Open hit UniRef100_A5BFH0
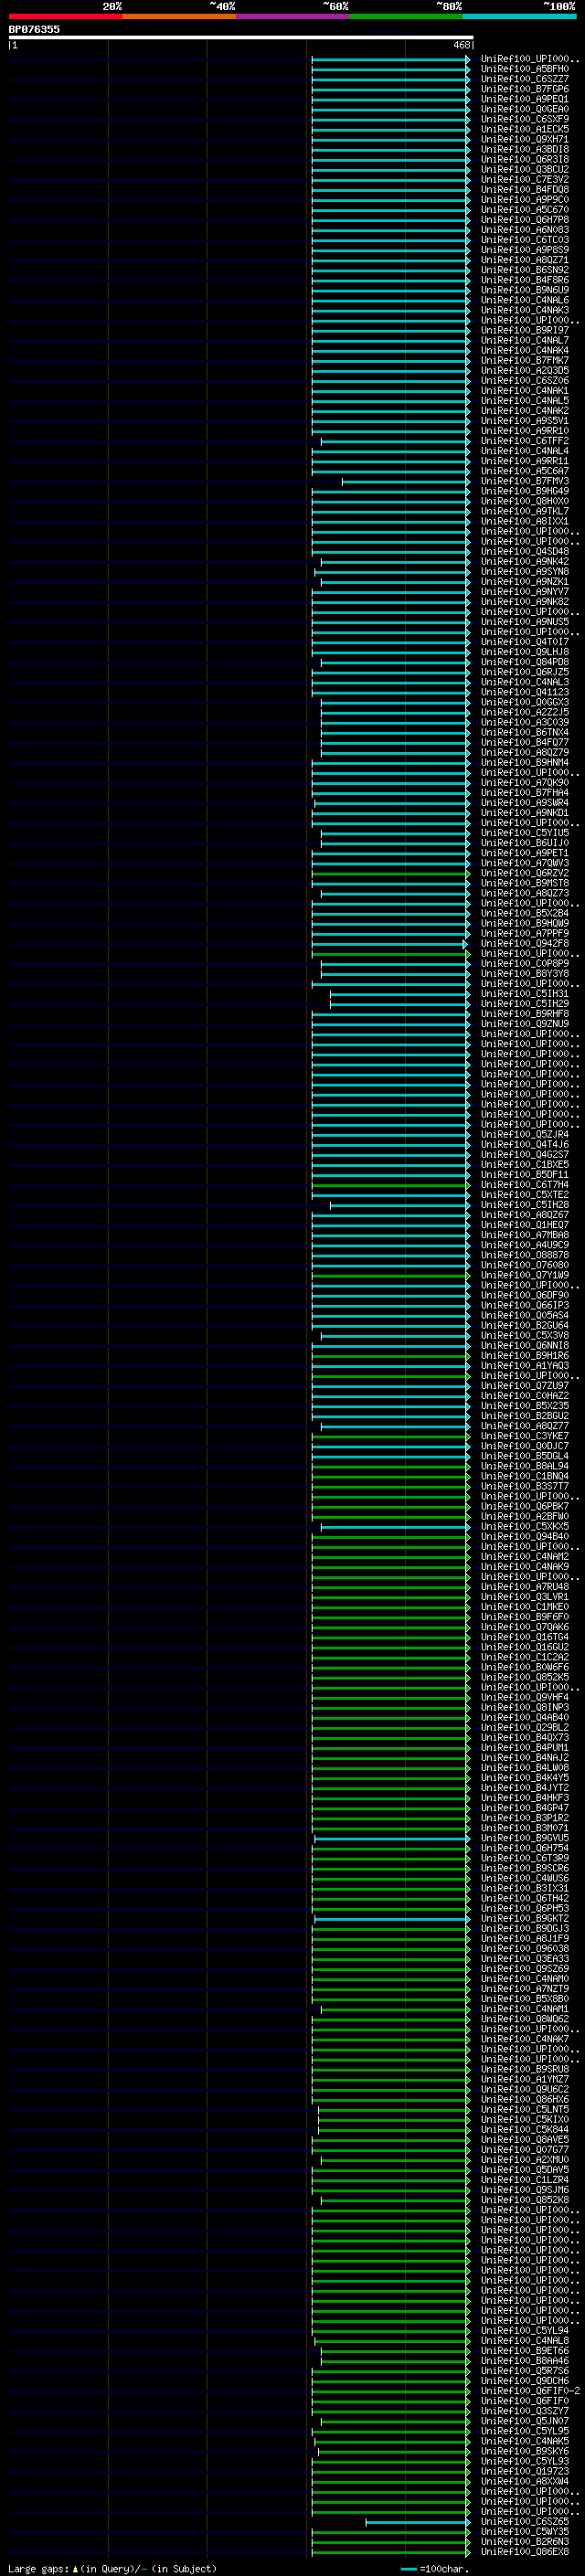 524,69
